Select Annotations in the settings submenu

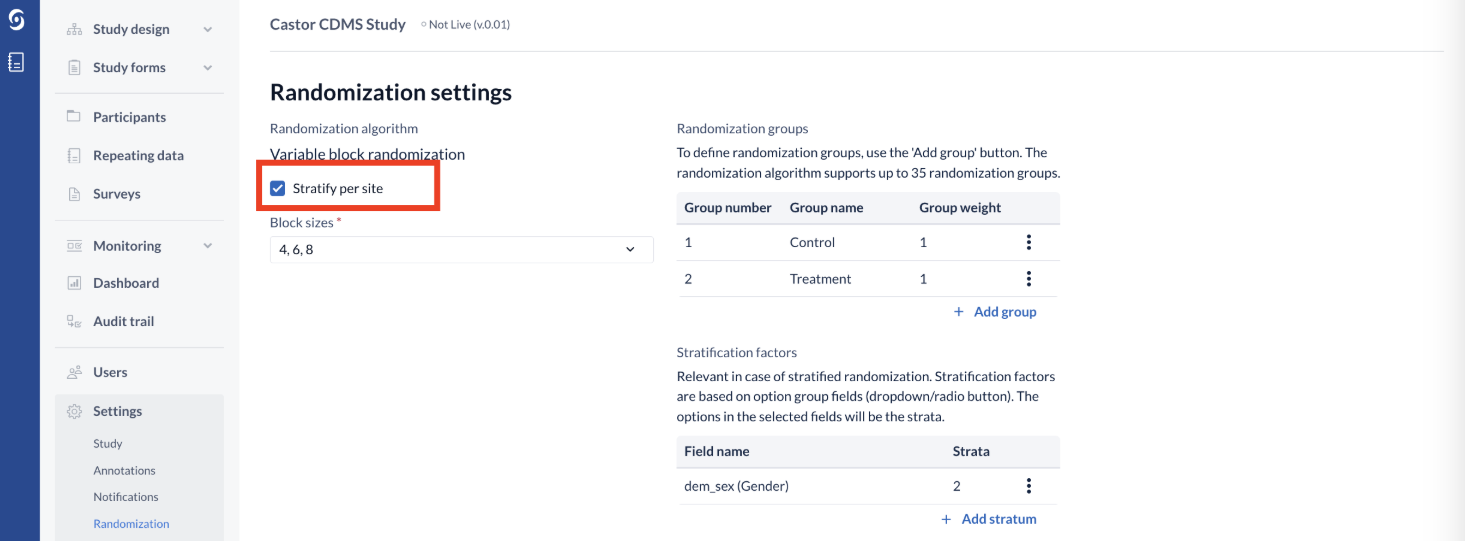coord(124,470)
